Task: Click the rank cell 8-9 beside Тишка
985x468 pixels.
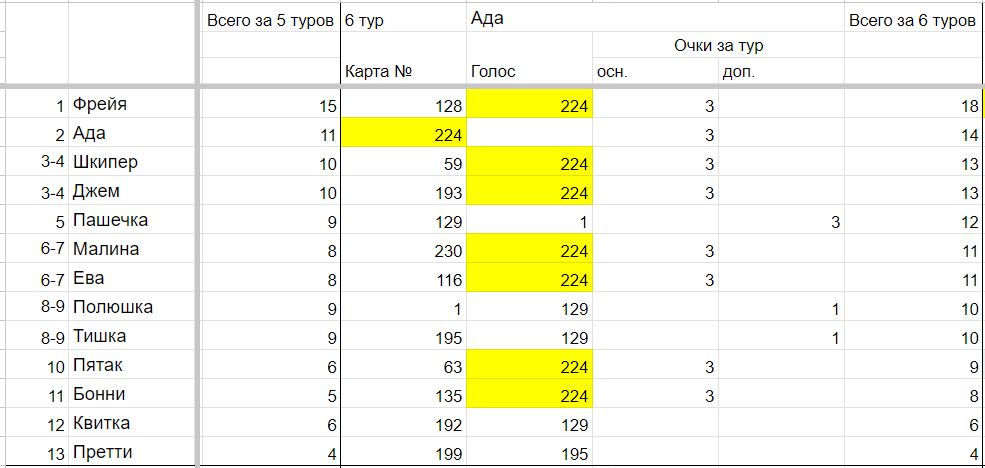Action: (x=35, y=336)
